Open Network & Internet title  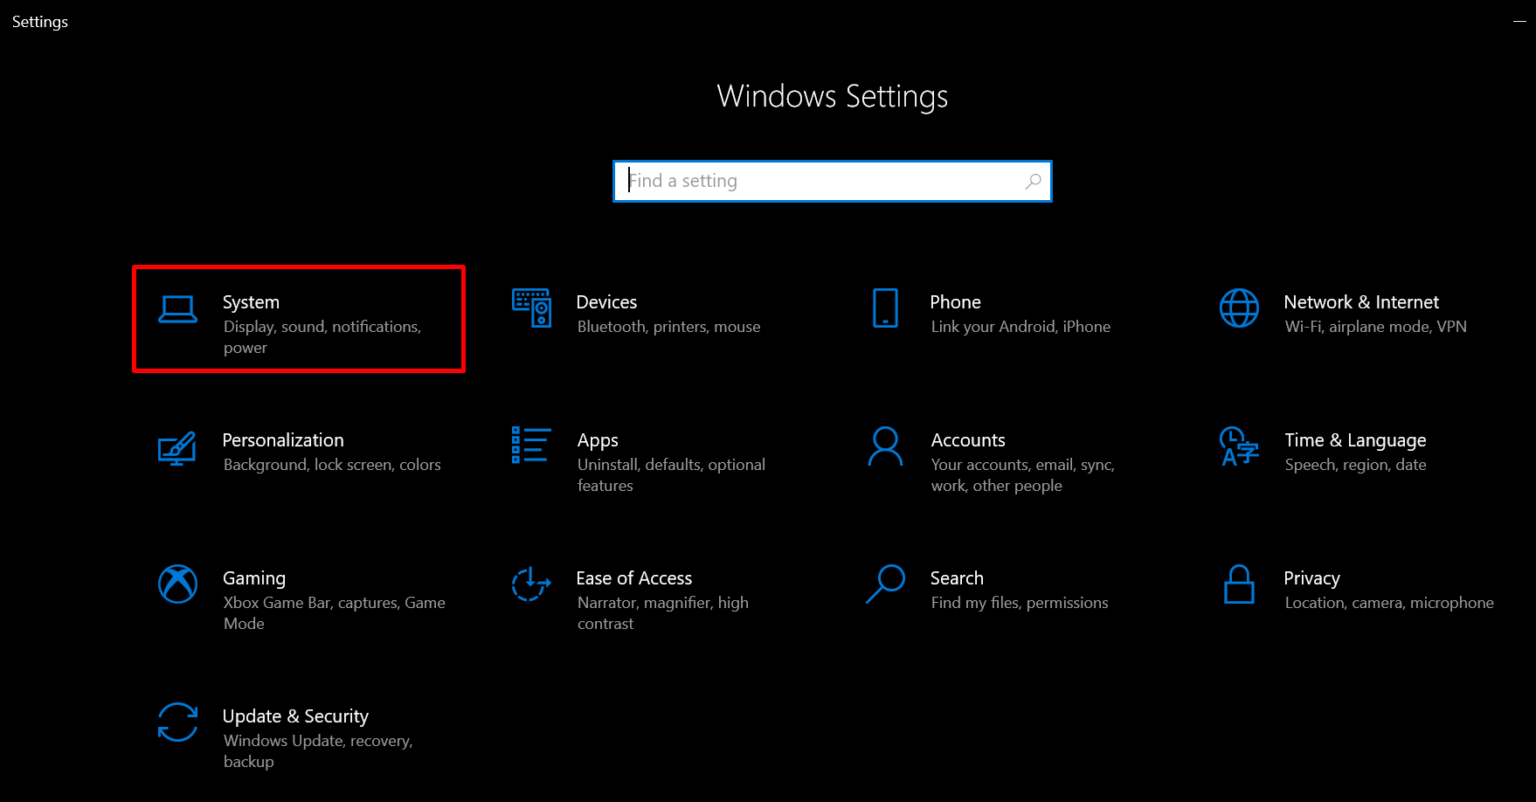pos(1361,302)
